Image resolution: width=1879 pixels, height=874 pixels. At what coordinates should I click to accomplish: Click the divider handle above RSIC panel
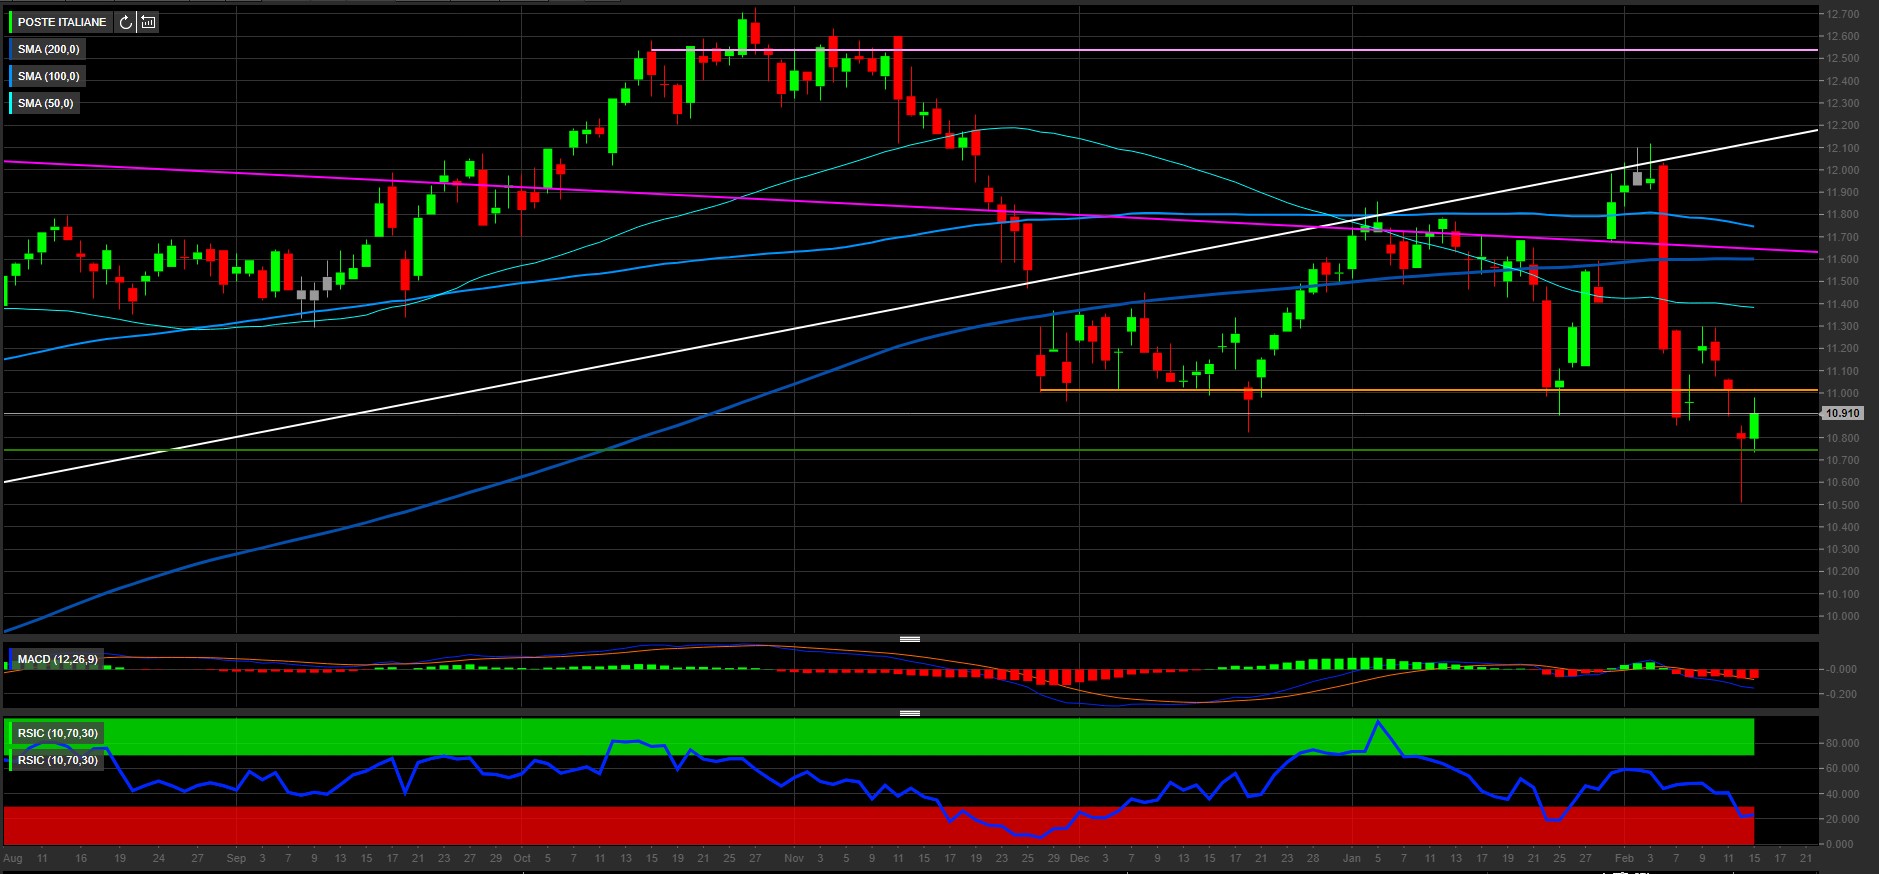pos(909,713)
